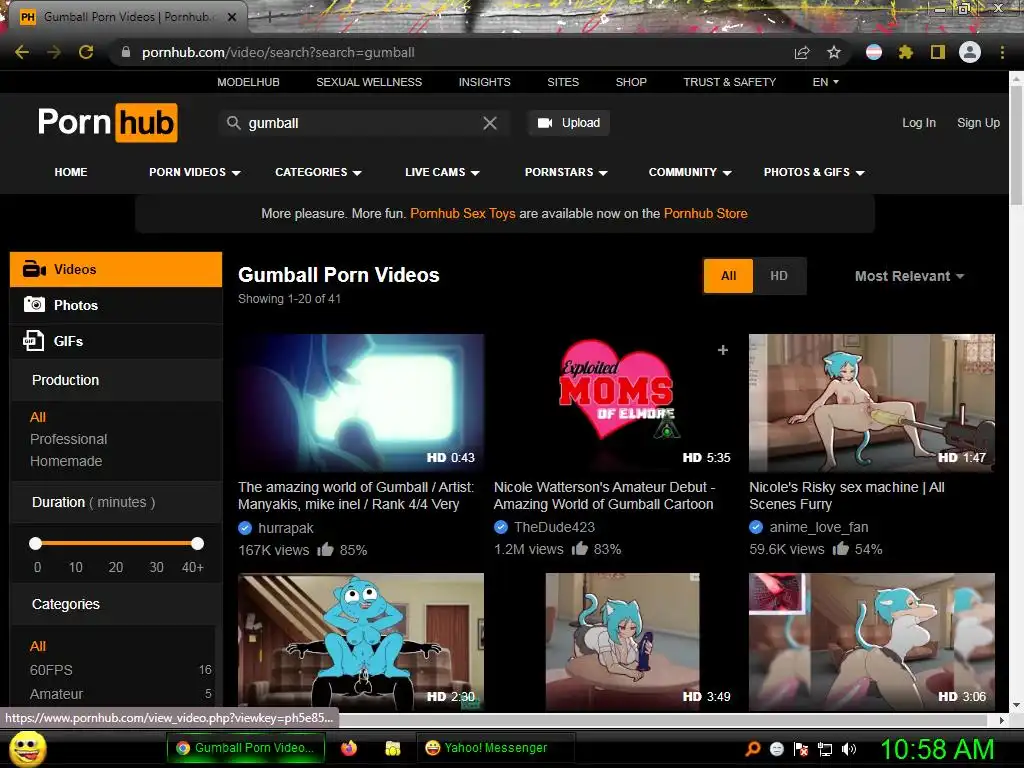Open the Extensions puzzle piece menu
The width and height of the screenshot is (1024, 768).
click(x=905, y=52)
